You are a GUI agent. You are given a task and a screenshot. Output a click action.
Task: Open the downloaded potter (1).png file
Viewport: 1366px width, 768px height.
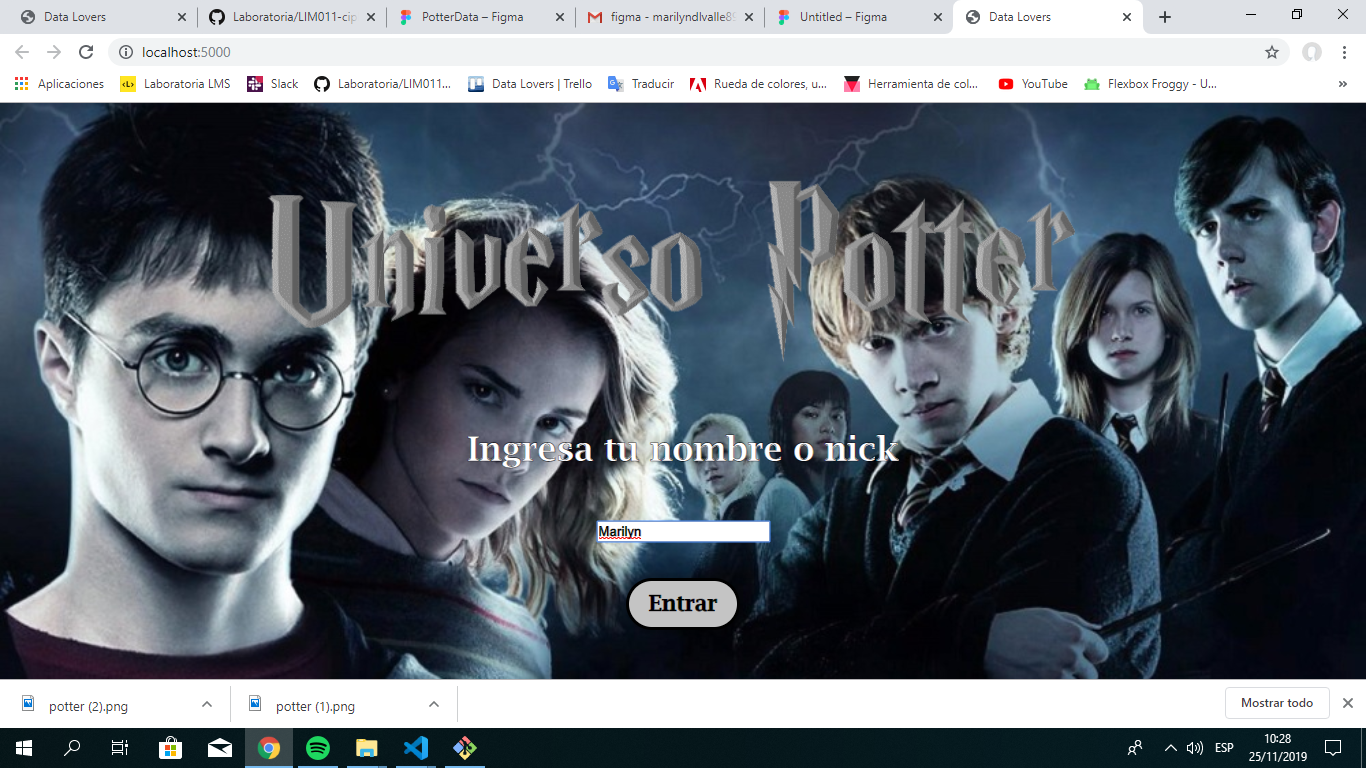click(x=315, y=705)
